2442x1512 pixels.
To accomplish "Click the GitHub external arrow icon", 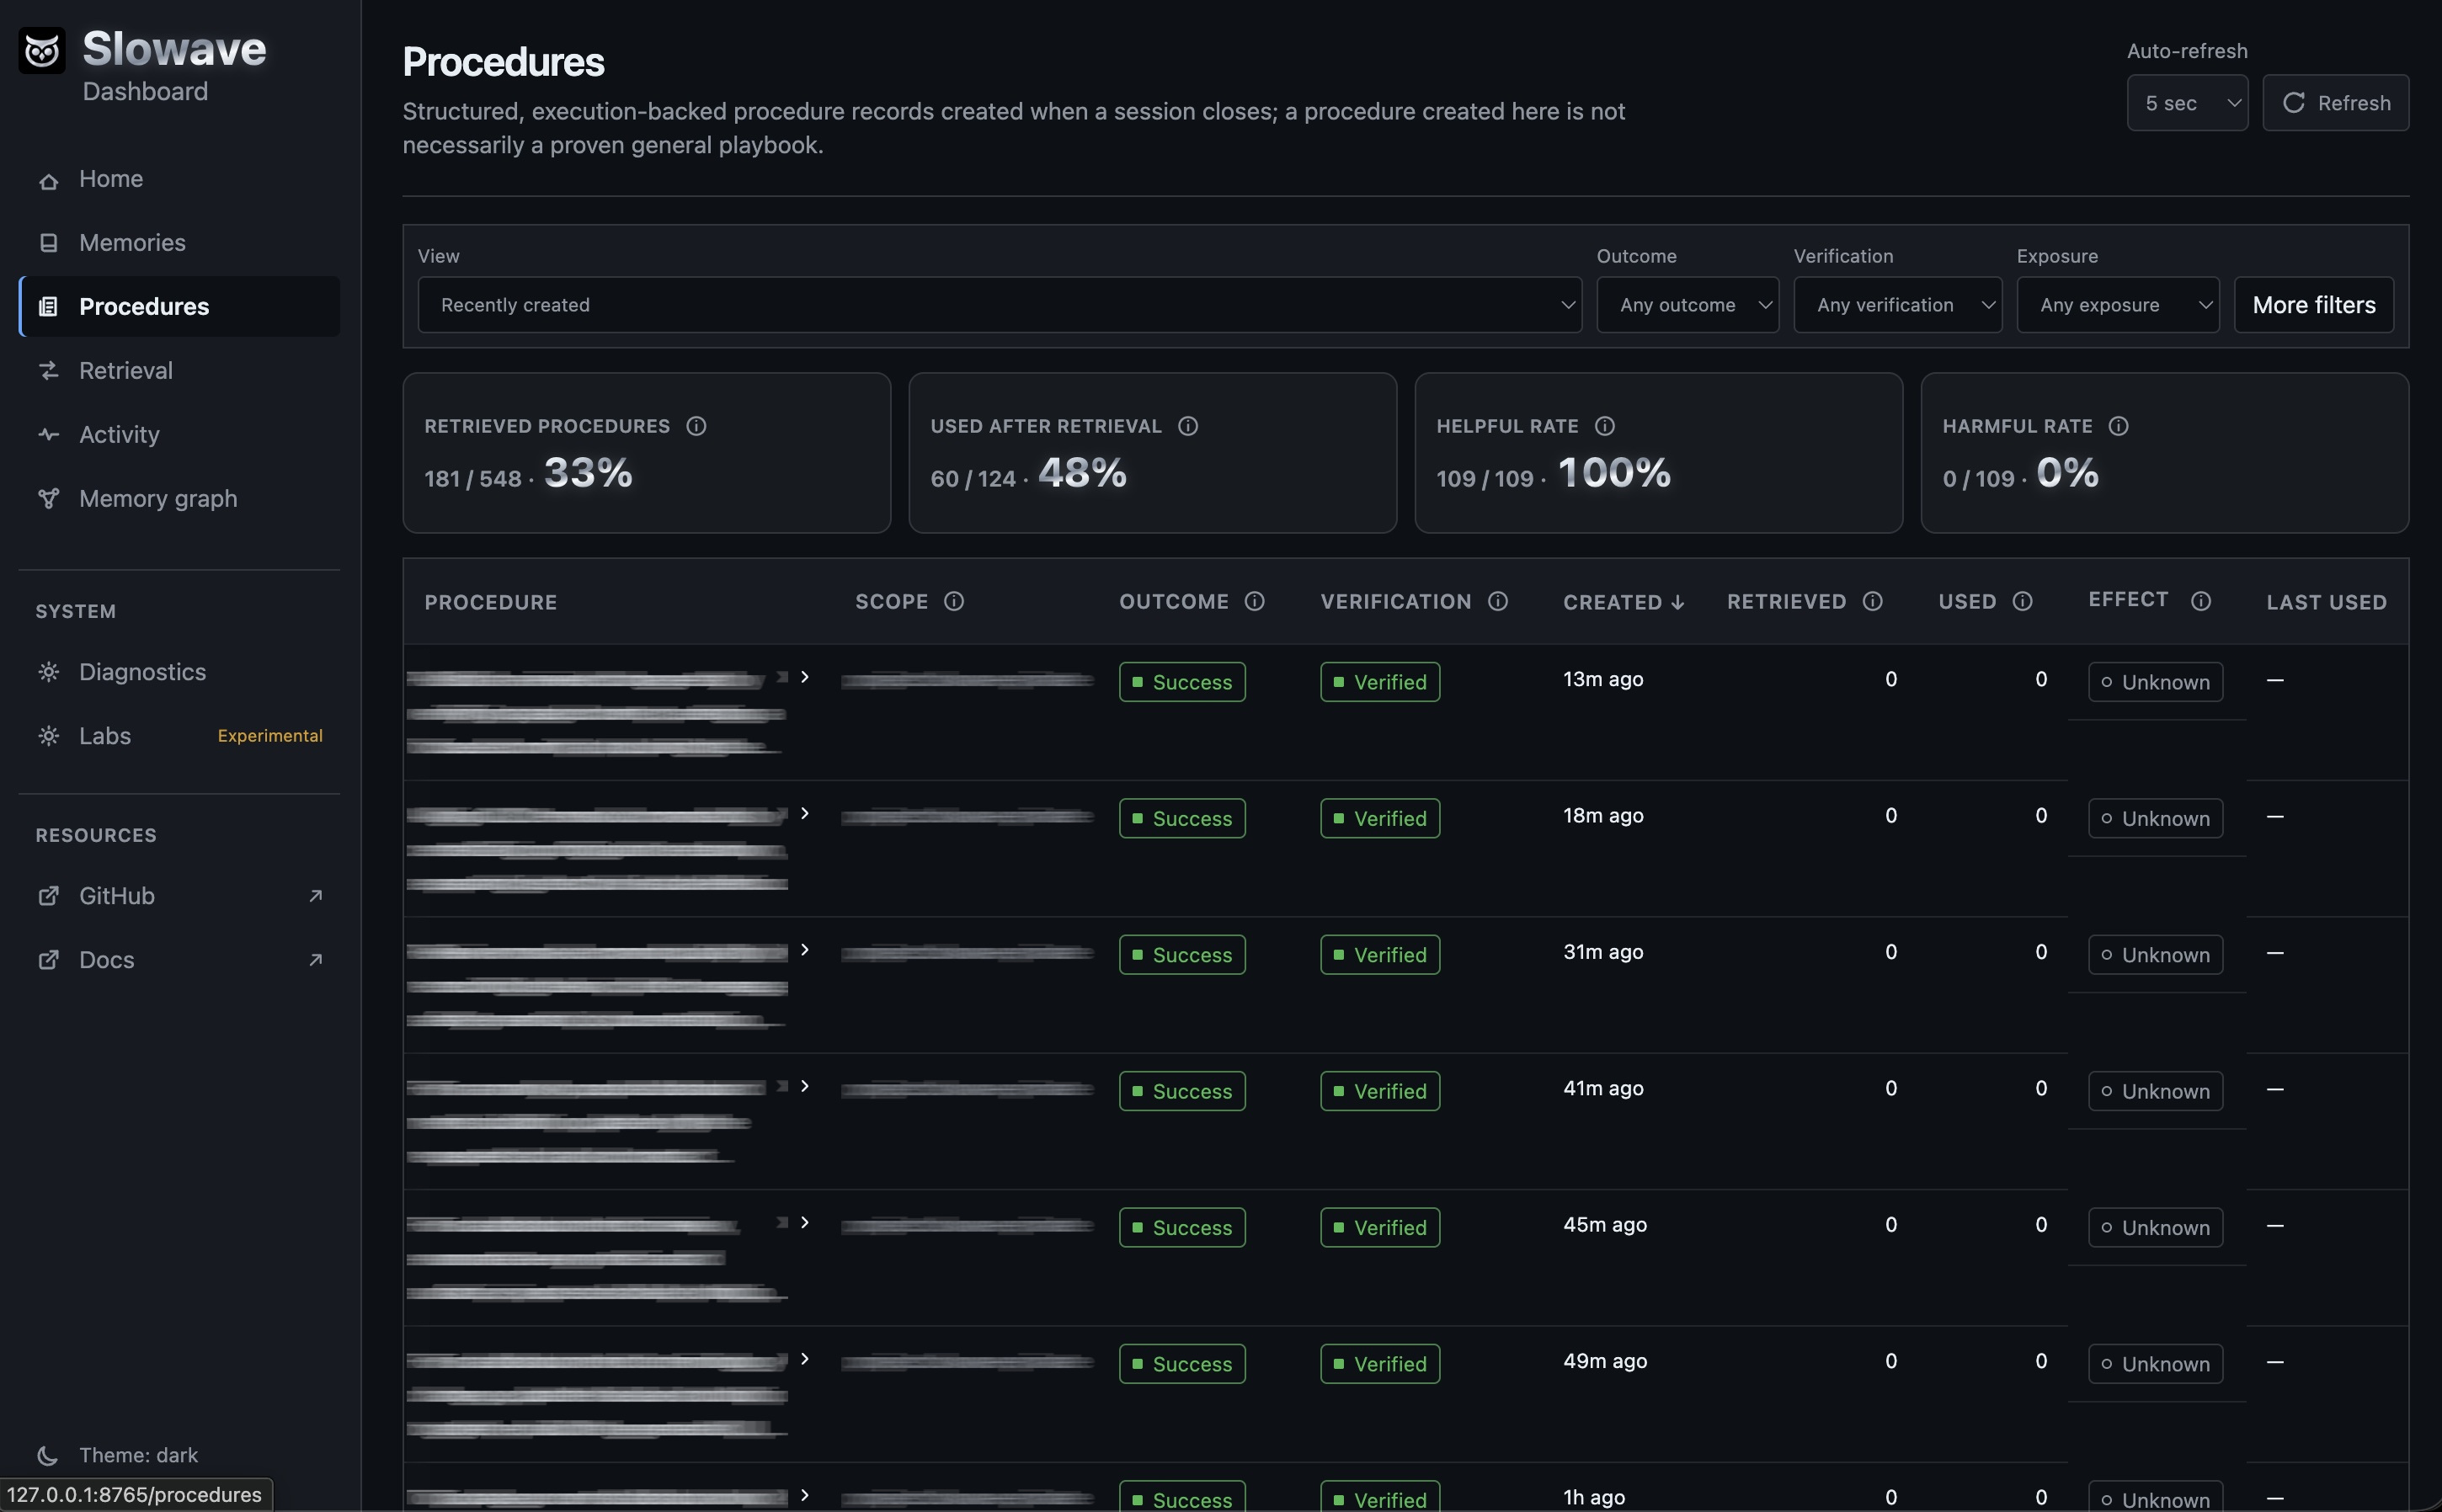I will (316, 896).
